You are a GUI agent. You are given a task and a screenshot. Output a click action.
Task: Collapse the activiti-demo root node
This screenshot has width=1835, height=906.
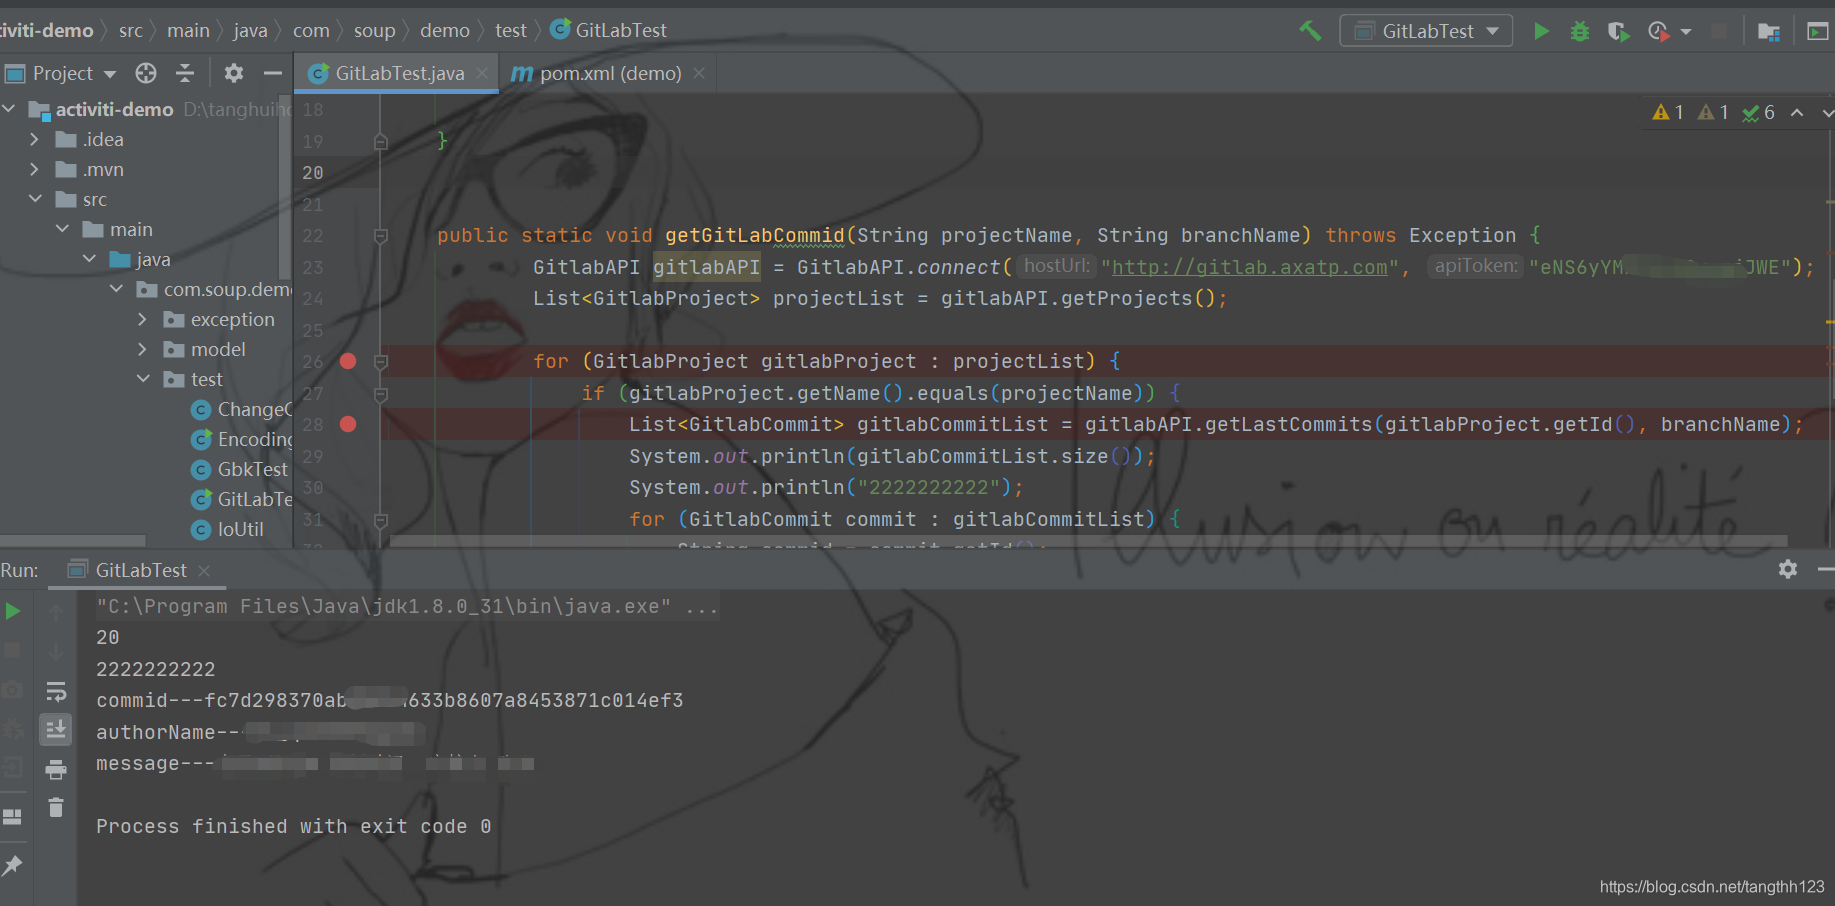click(10, 109)
